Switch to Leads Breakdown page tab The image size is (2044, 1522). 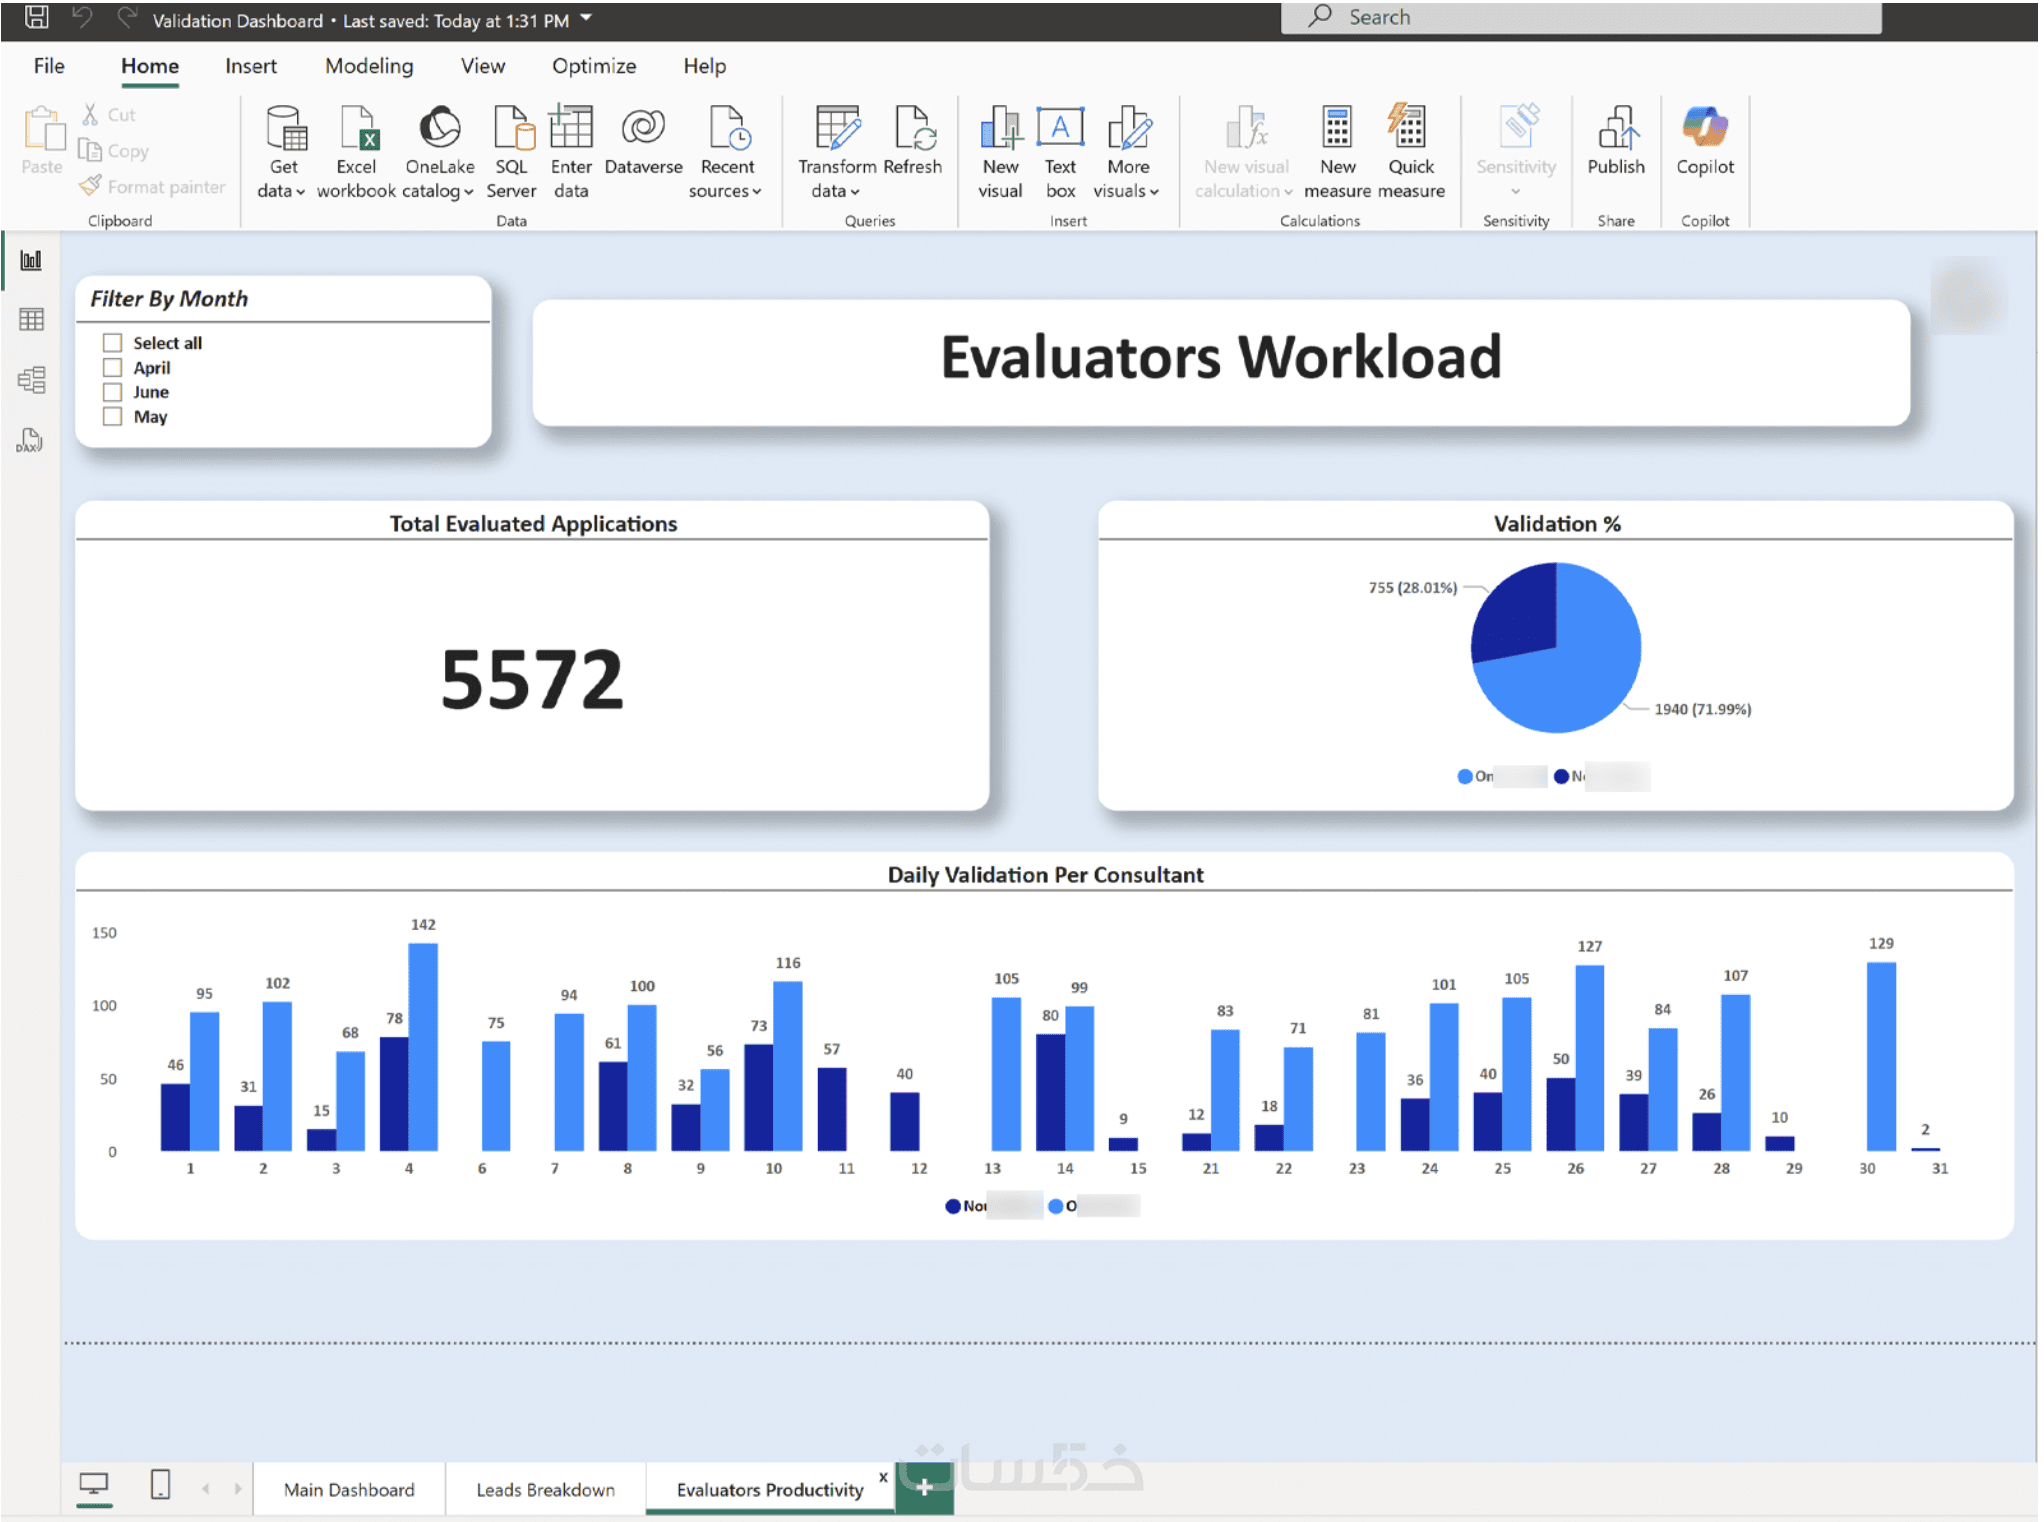(x=545, y=1489)
